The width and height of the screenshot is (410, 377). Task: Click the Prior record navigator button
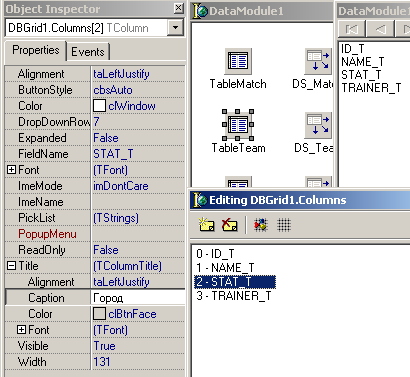(x=380, y=29)
